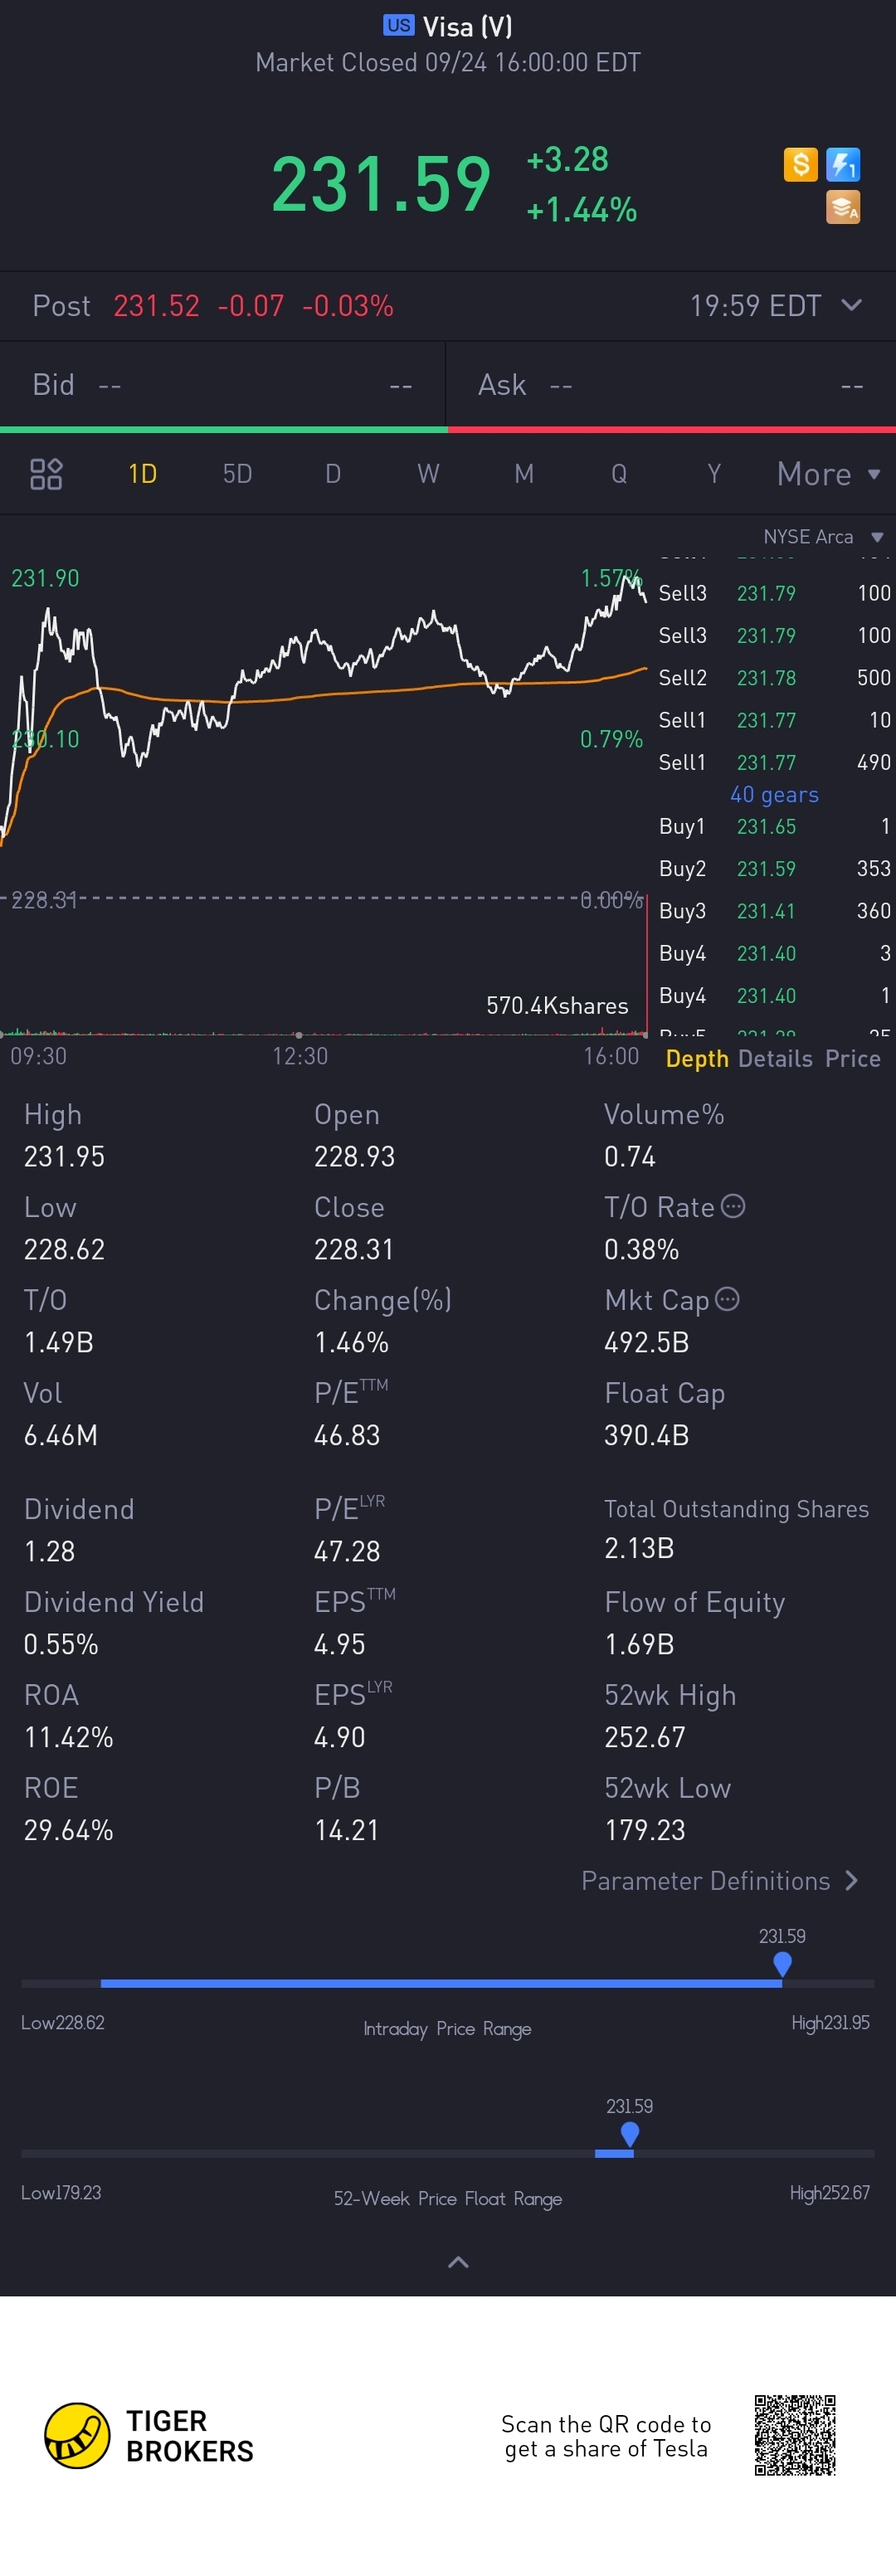896x2576 pixels.
Task: Tap the P/B value 14.21
Action: [x=346, y=1830]
